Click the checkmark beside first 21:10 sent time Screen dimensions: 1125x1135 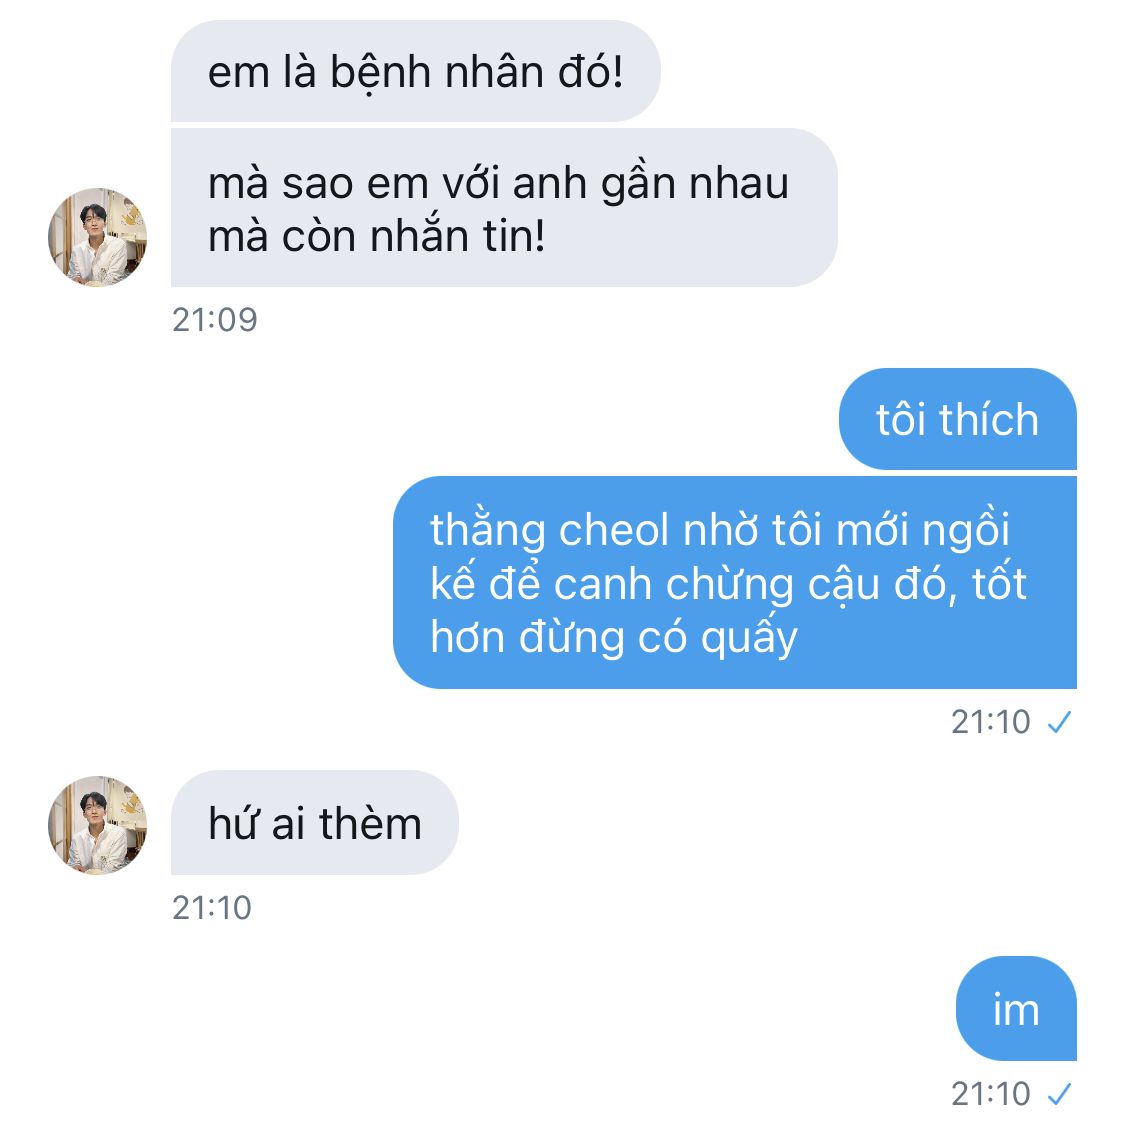[1060, 722]
